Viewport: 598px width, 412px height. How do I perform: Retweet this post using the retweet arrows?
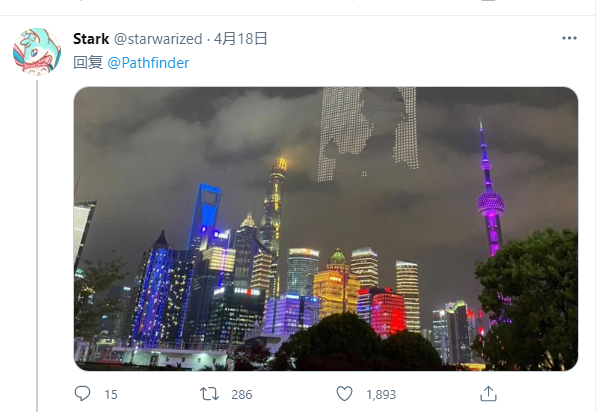point(209,394)
